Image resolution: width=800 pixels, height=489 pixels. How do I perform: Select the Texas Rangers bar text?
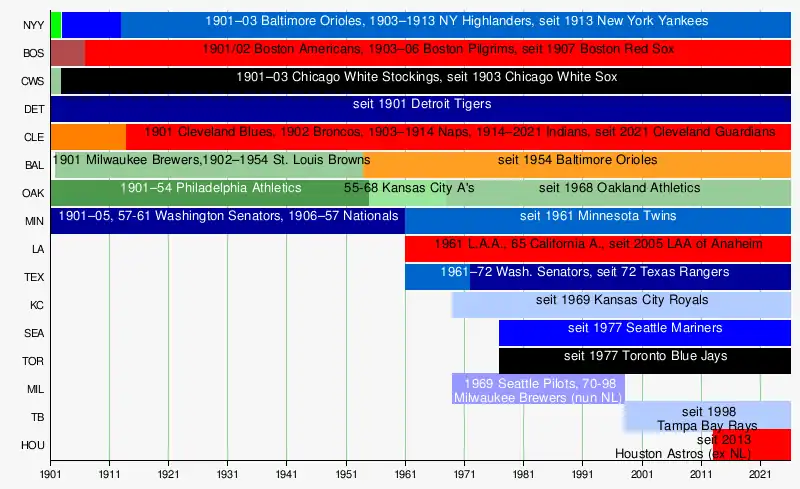tap(585, 272)
